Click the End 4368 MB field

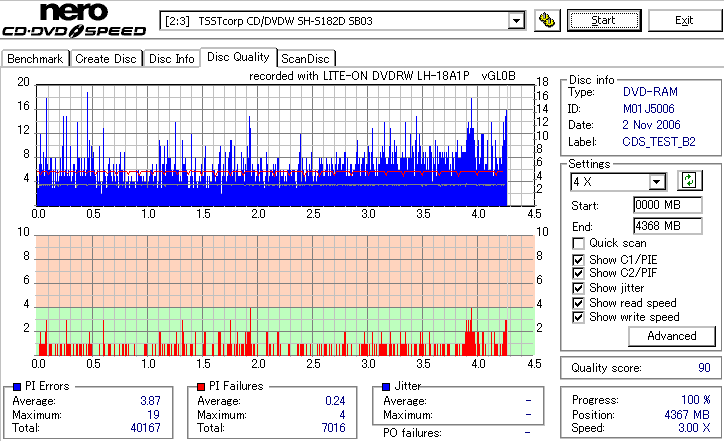668,226
